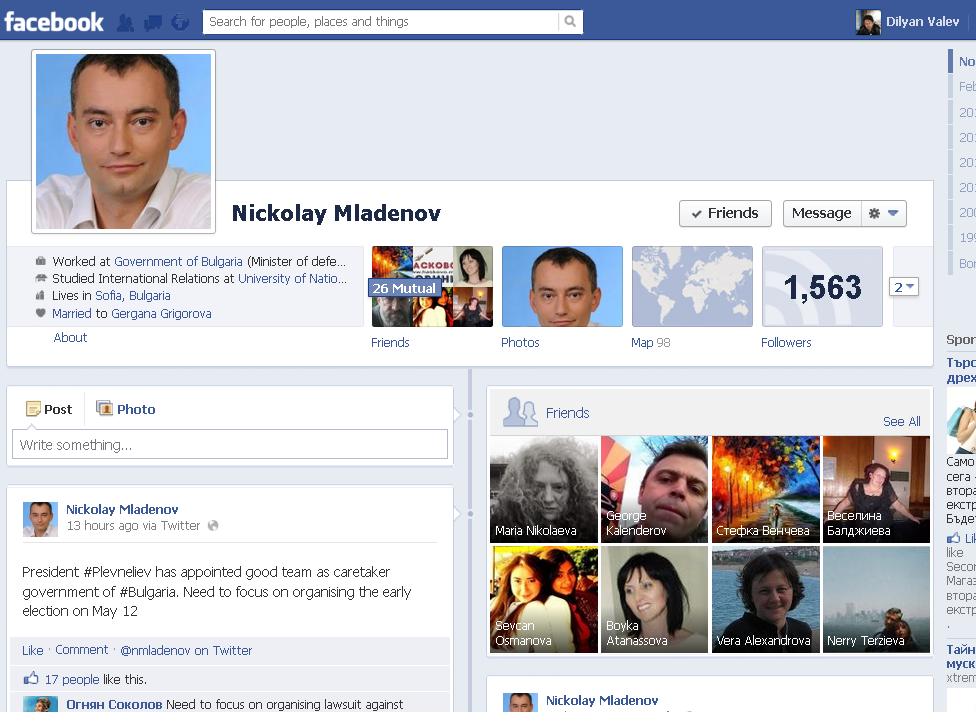Open See All friends link
The width and height of the screenshot is (976, 721).
tap(901, 422)
